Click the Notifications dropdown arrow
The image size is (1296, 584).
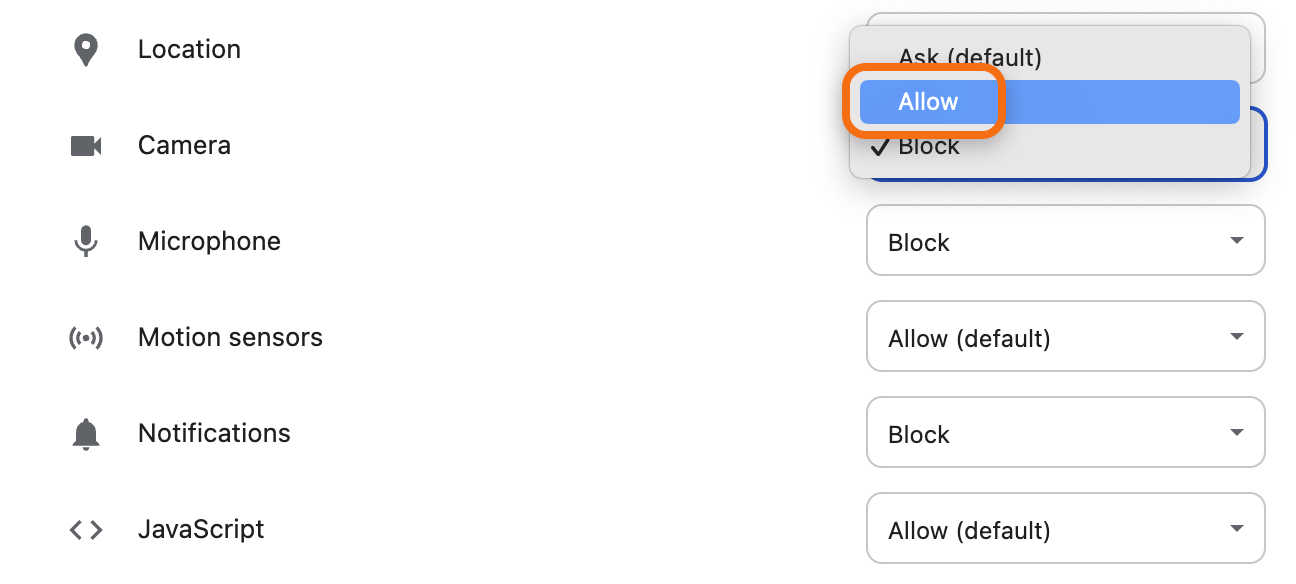(1237, 433)
